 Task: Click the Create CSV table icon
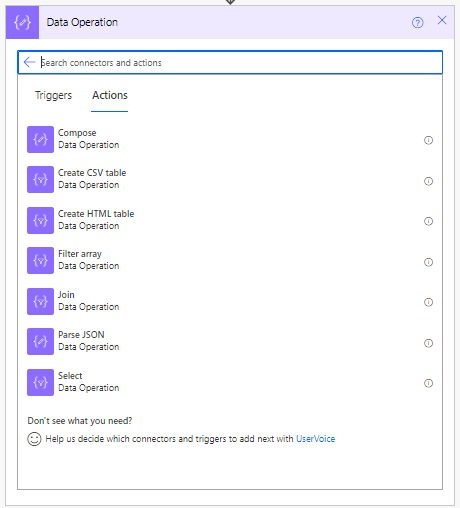(40, 179)
